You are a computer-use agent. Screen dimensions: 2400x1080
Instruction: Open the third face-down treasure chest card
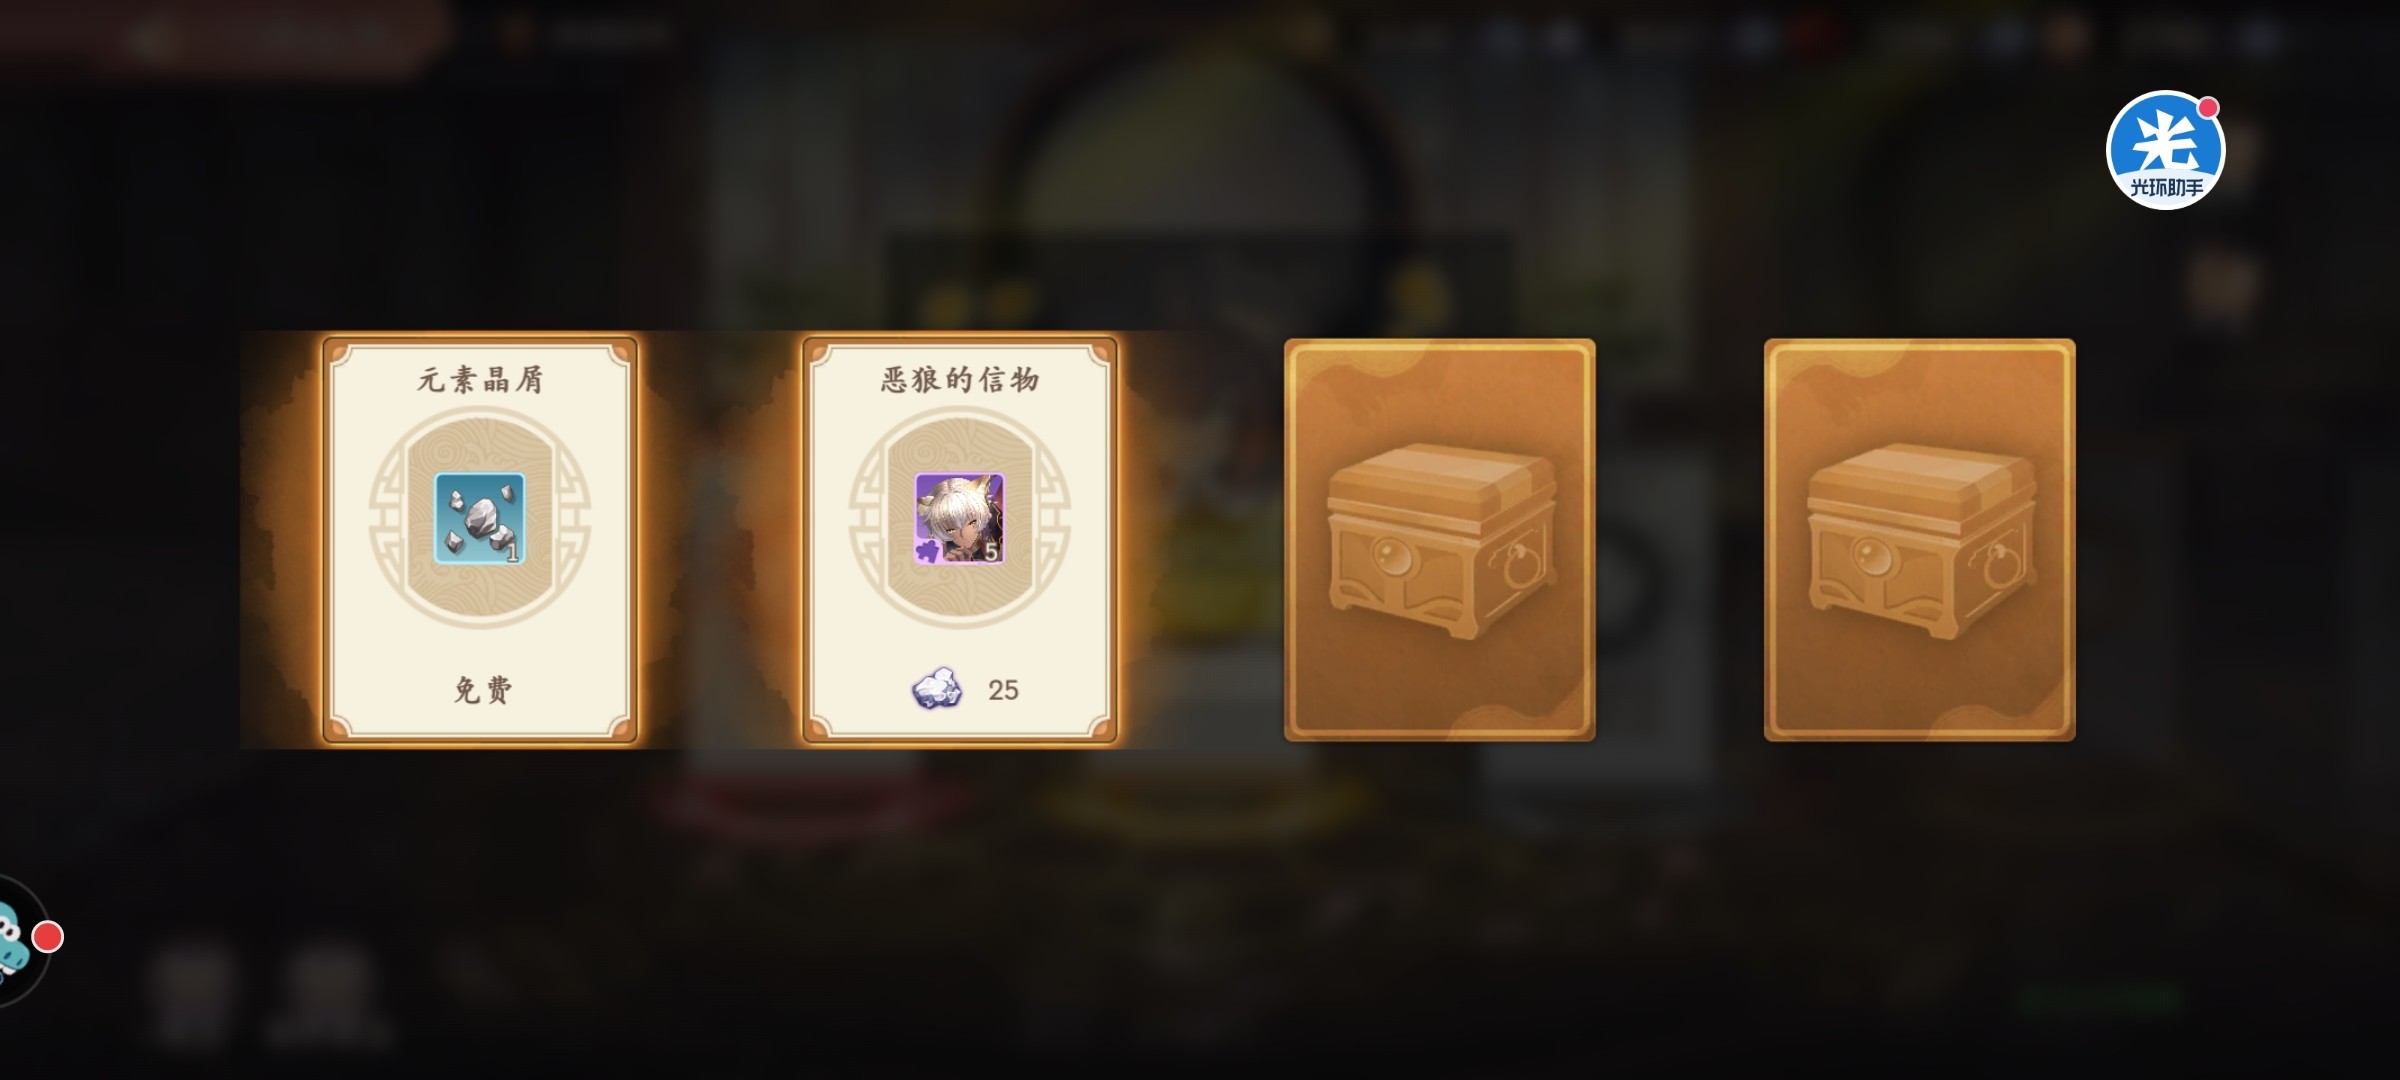click(x=1440, y=540)
